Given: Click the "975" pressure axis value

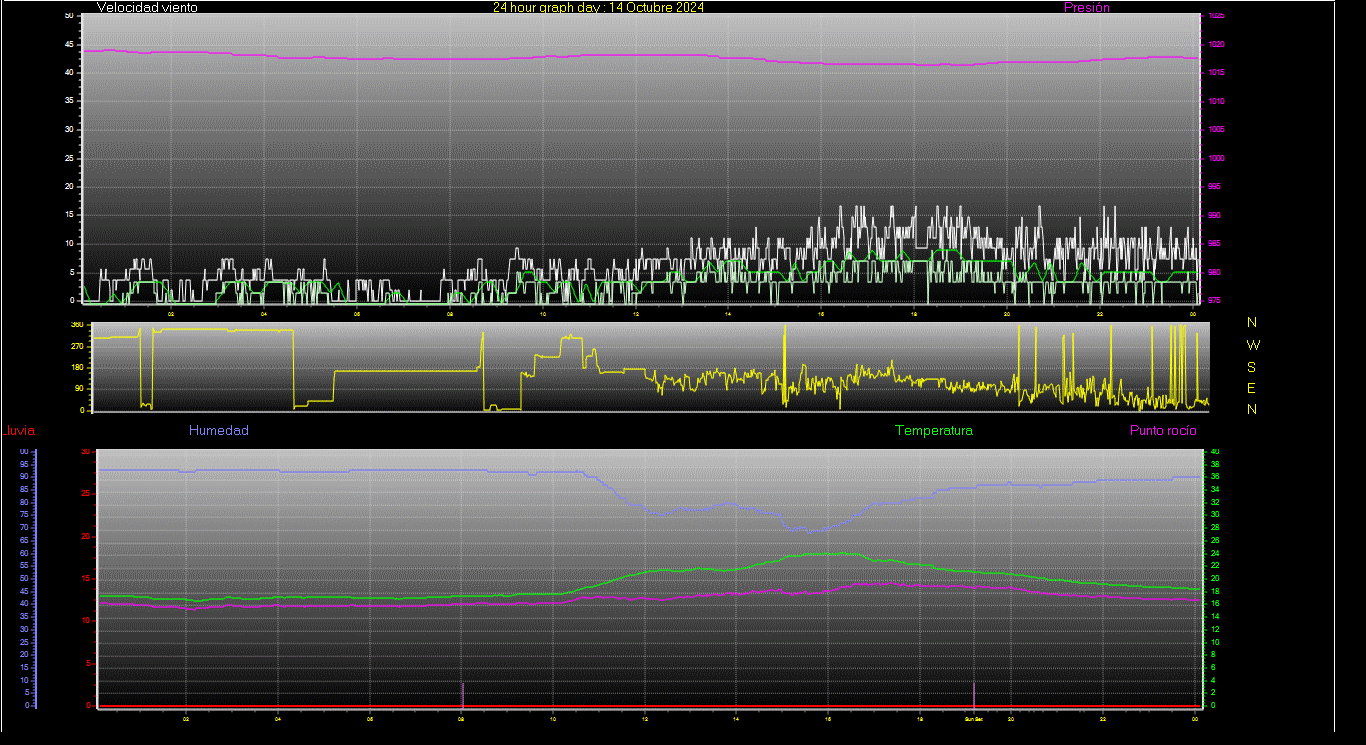Looking at the screenshot, I should [x=1213, y=300].
